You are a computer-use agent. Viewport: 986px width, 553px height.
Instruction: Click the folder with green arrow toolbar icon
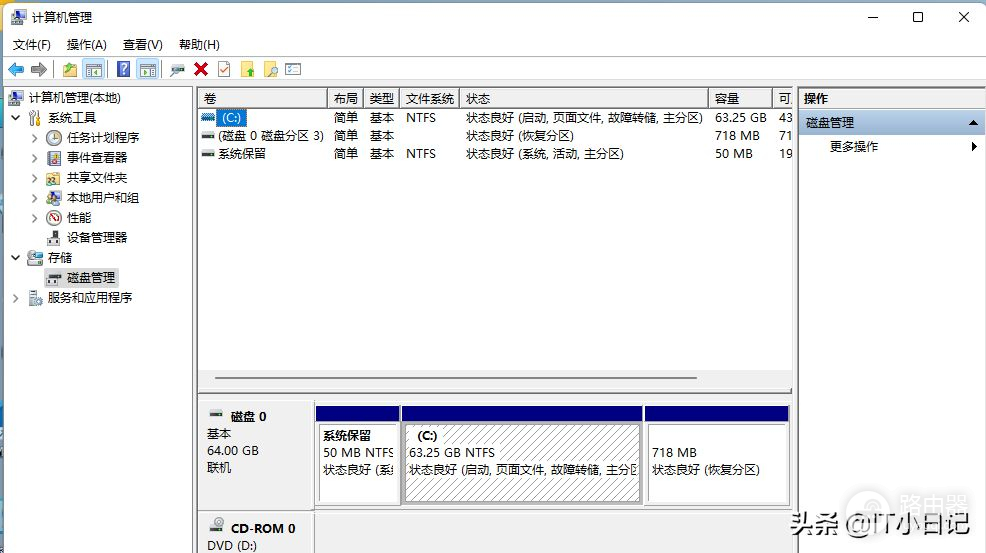[247, 69]
